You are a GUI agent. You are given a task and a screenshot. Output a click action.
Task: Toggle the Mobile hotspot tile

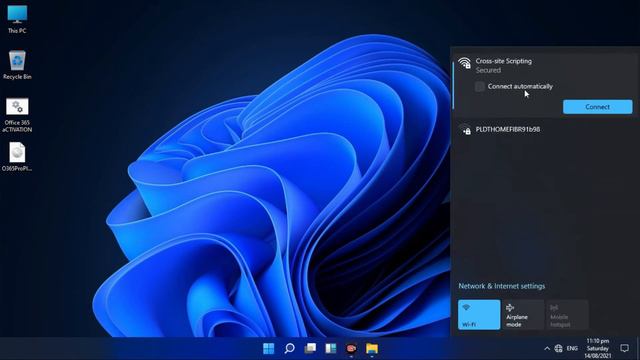[567, 315]
